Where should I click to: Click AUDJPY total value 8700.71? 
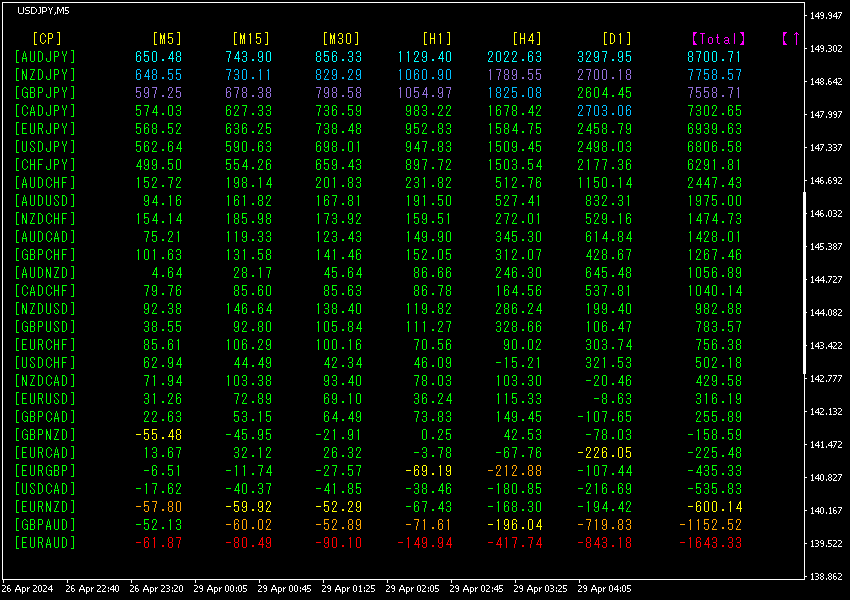tap(714, 57)
